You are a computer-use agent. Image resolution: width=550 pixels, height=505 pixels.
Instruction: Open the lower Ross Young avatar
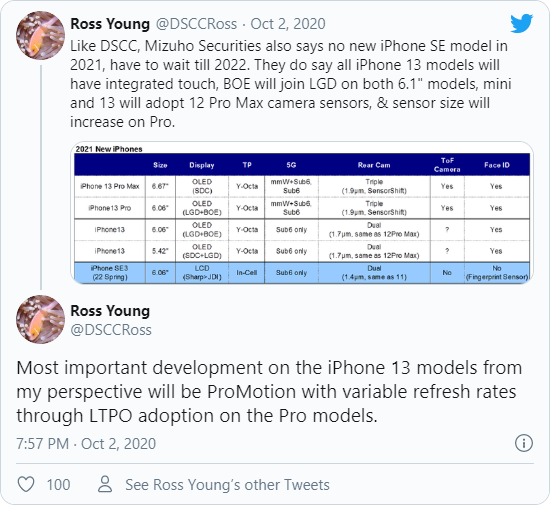(x=40, y=319)
